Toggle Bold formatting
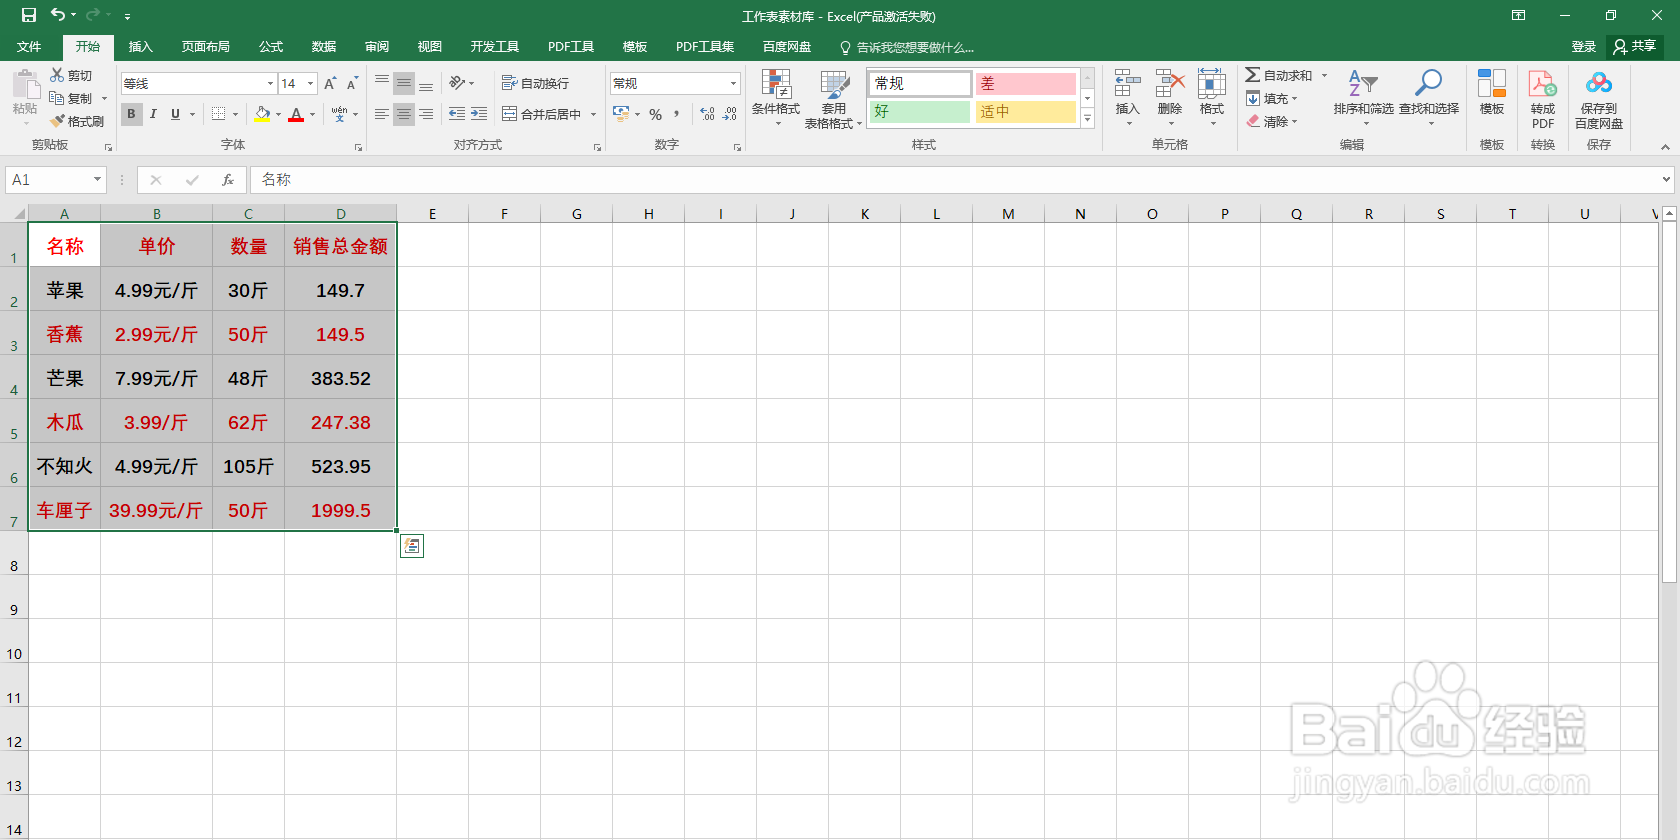The width and height of the screenshot is (1680, 840). click(131, 114)
